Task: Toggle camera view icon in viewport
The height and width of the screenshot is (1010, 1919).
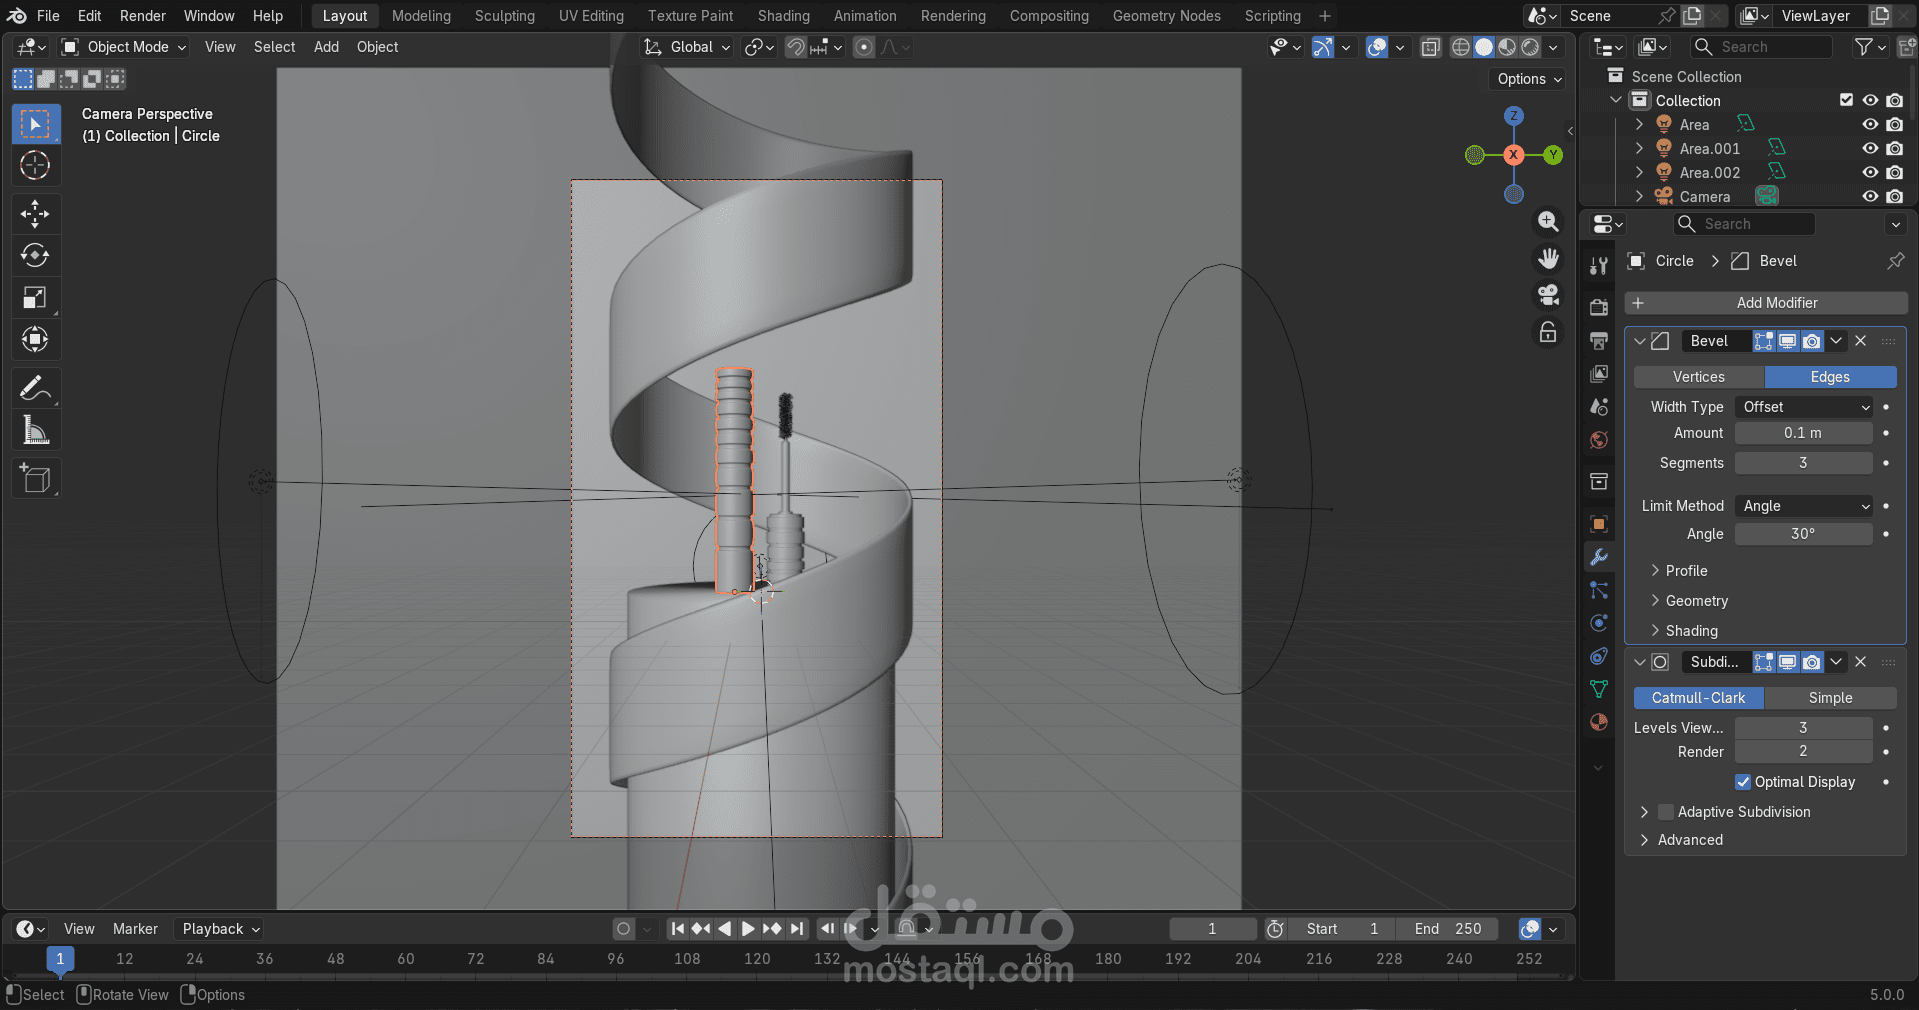Action: pyautogui.click(x=1548, y=295)
